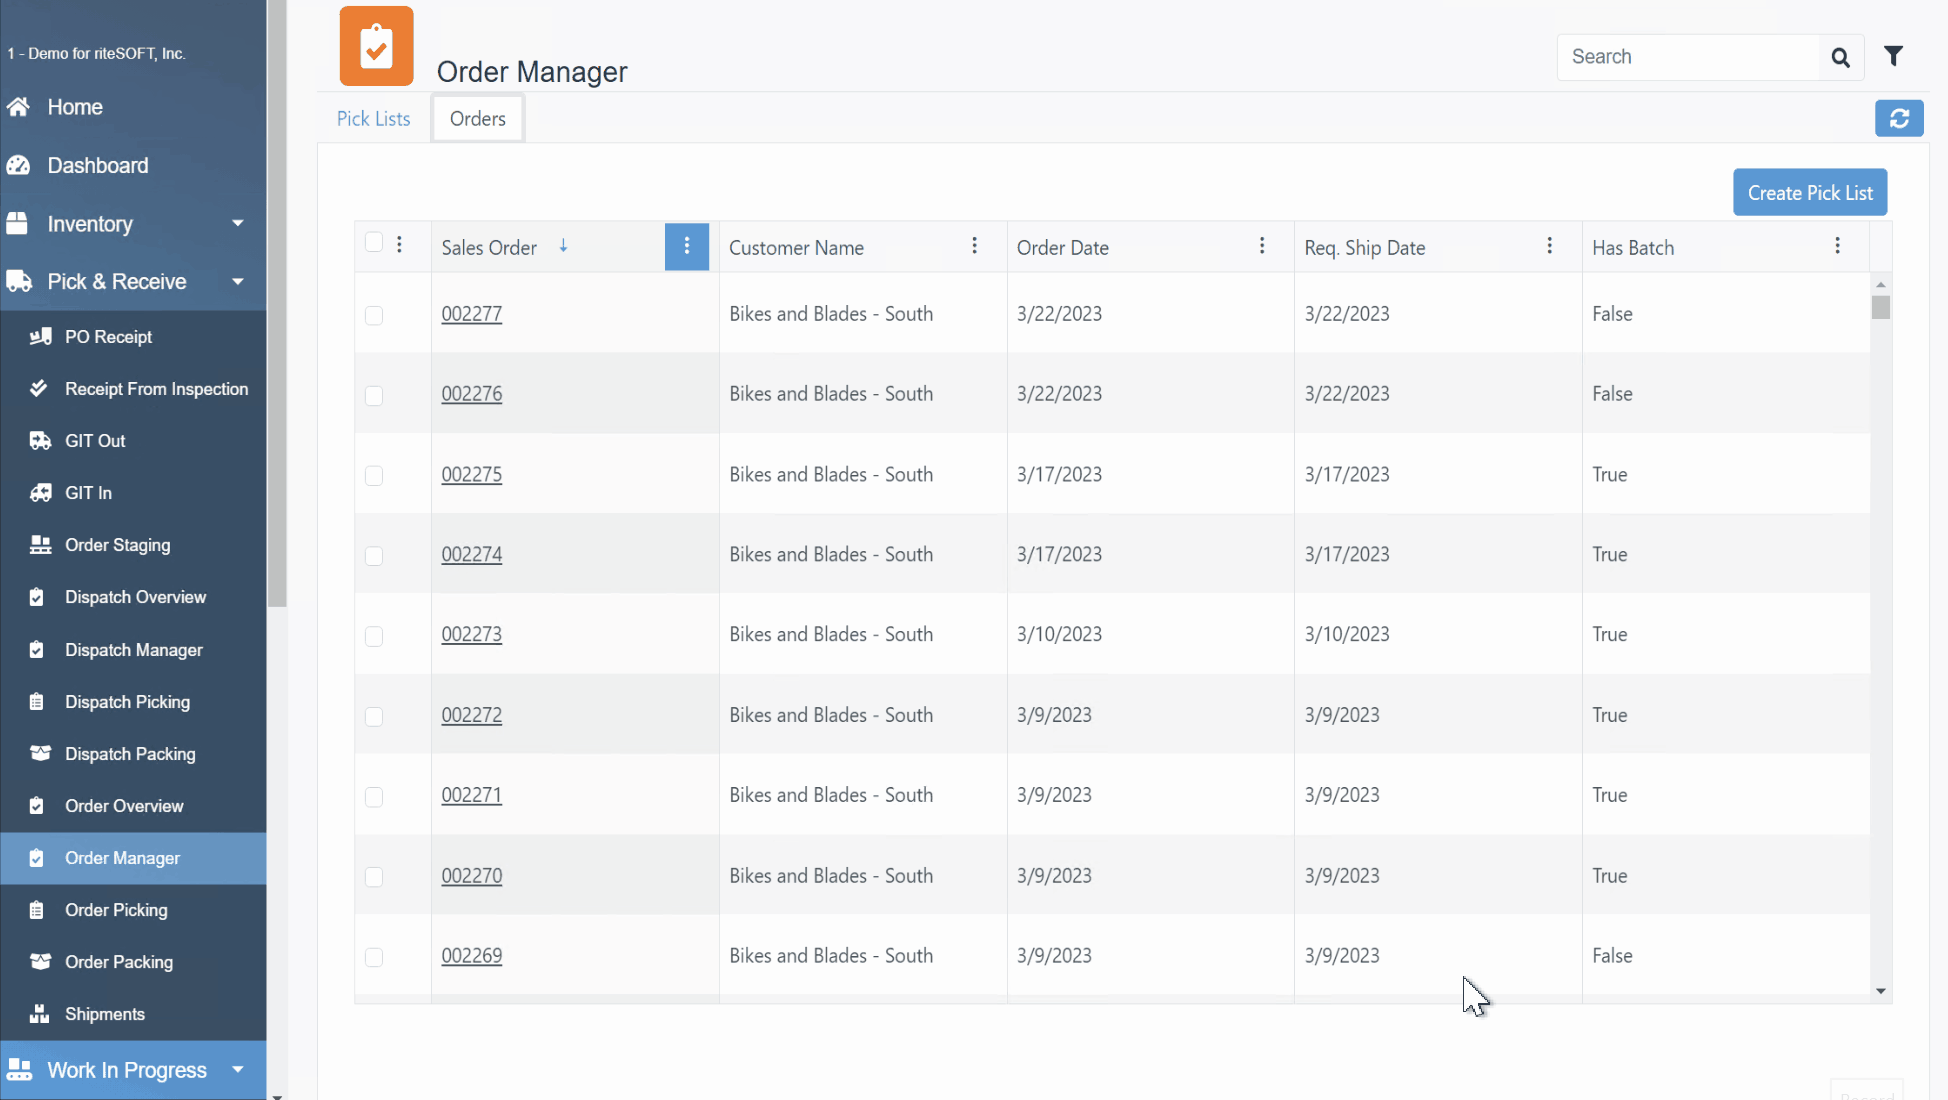Screen dimensions: 1948x1100
Task: Click the Order Overview clipboard icon
Action: point(37,806)
